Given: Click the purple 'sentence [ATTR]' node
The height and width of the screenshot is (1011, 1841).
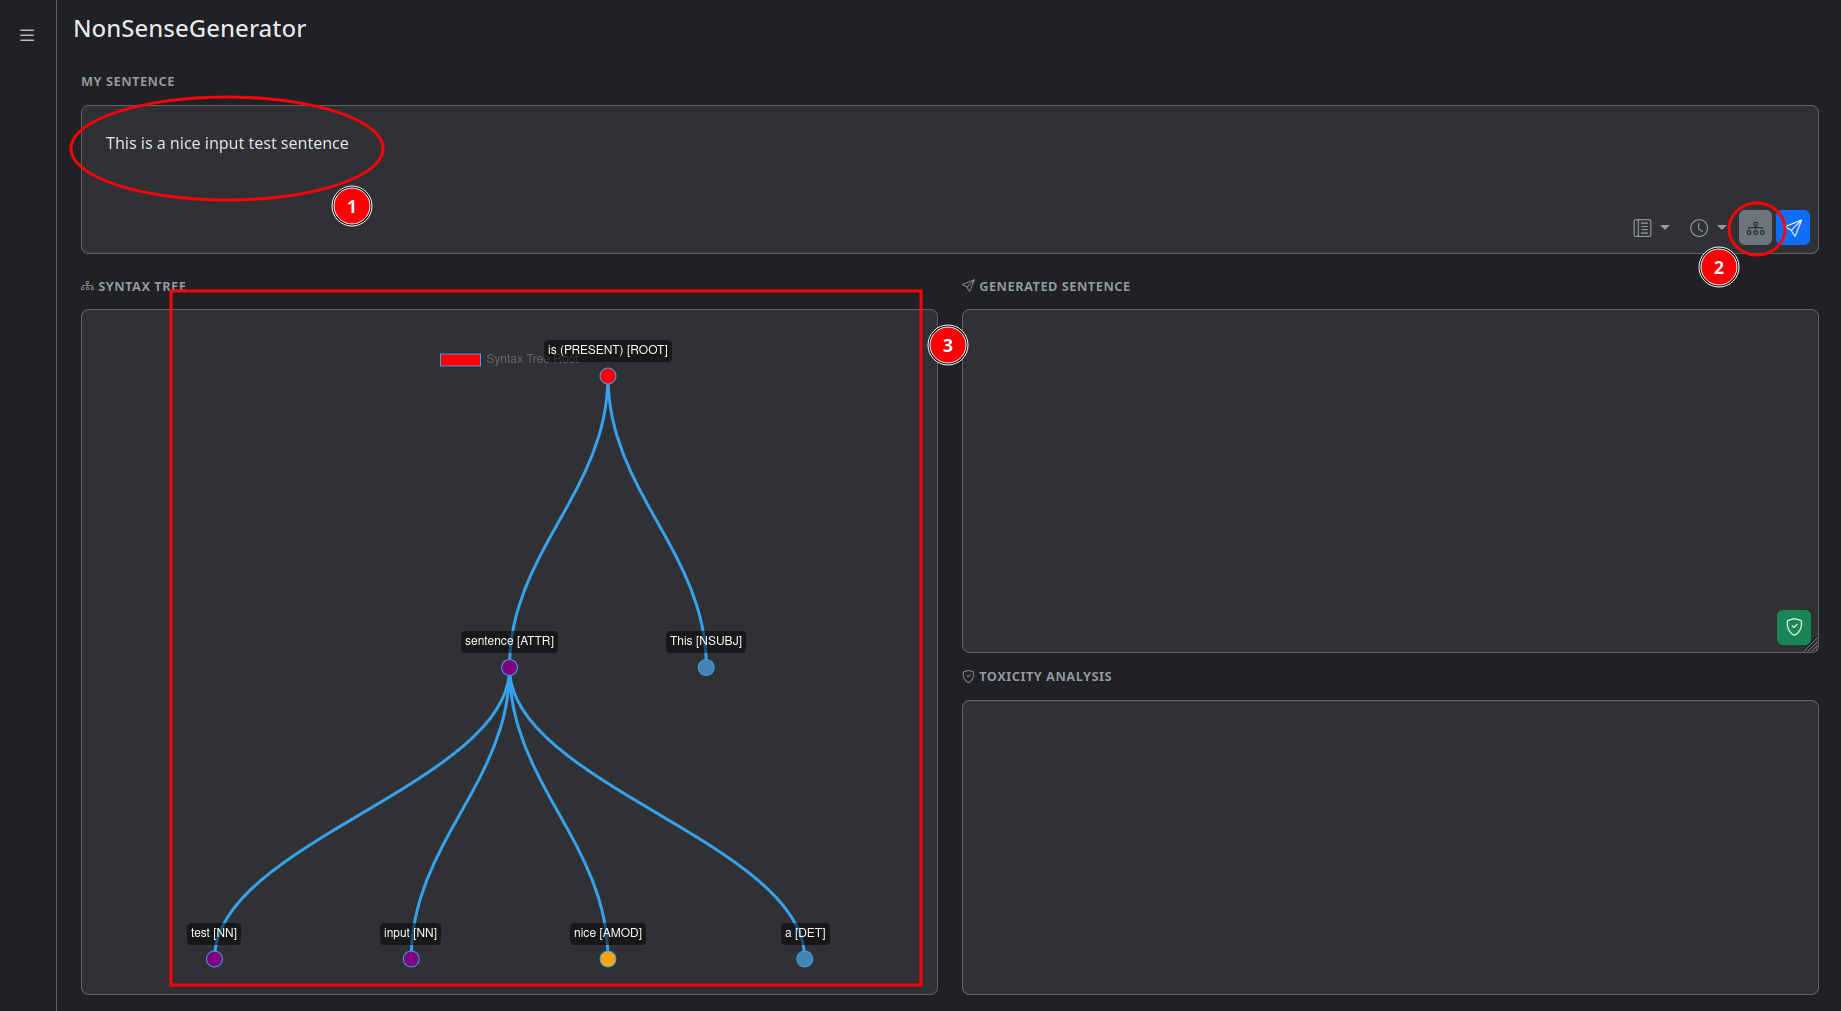Looking at the screenshot, I should [509, 667].
